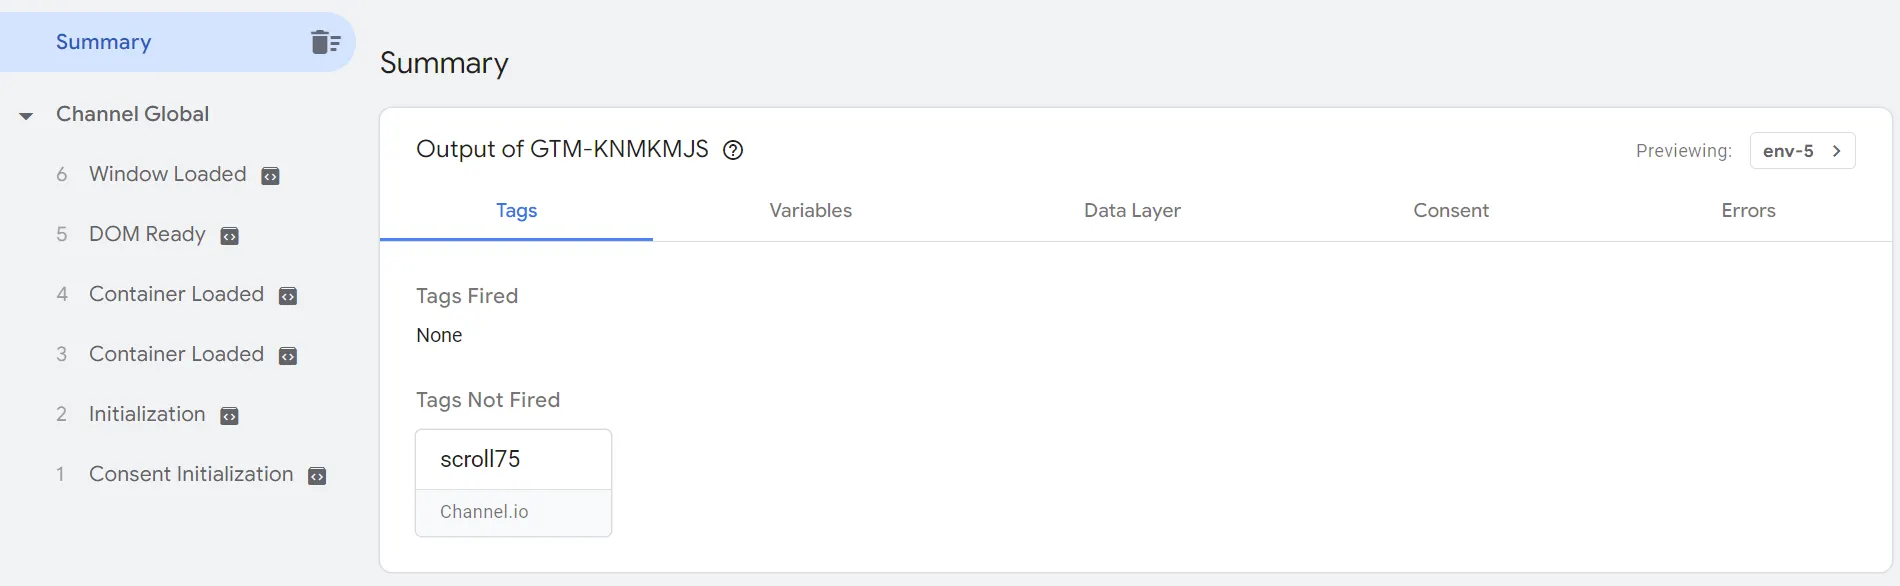Click API icon next to Initialization
1900x586 pixels.
pyautogui.click(x=229, y=416)
